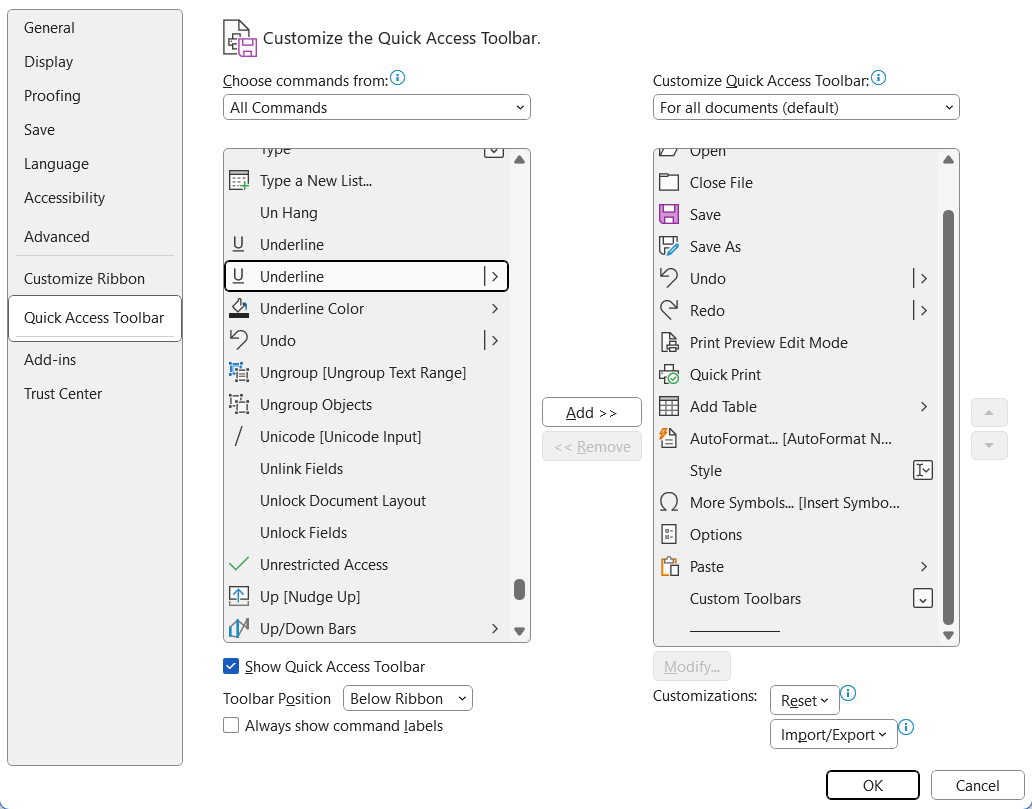
Task: Select the Underline Color icon
Action: click(x=241, y=308)
